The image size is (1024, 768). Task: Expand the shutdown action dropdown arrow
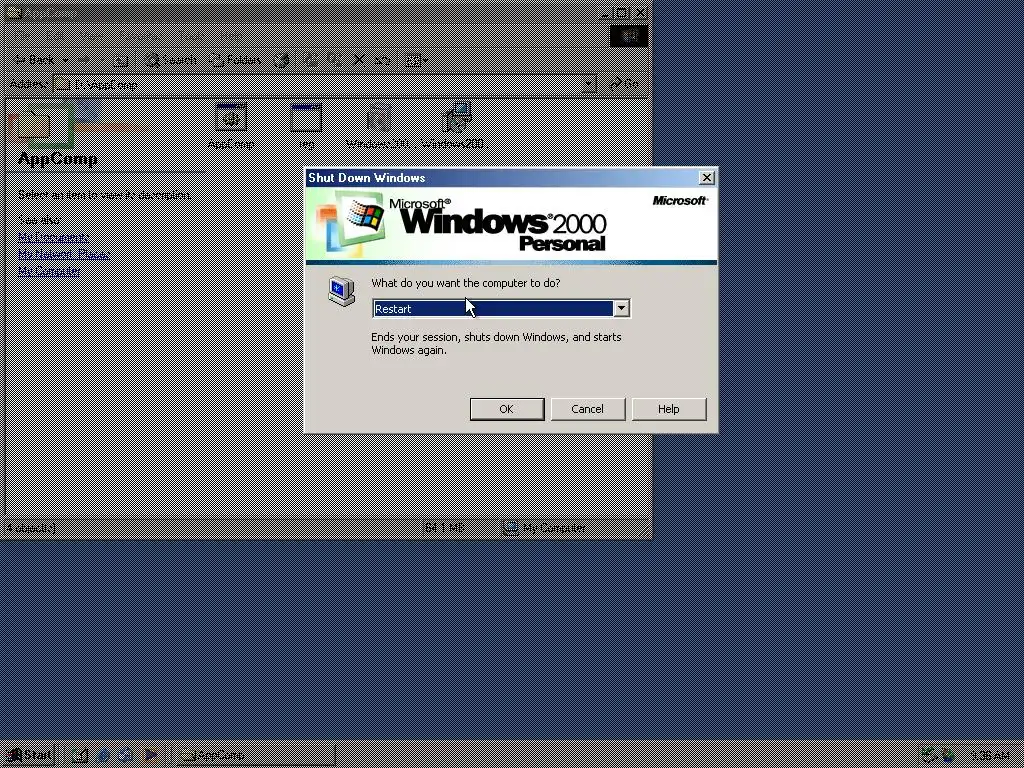(x=621, y=308)
